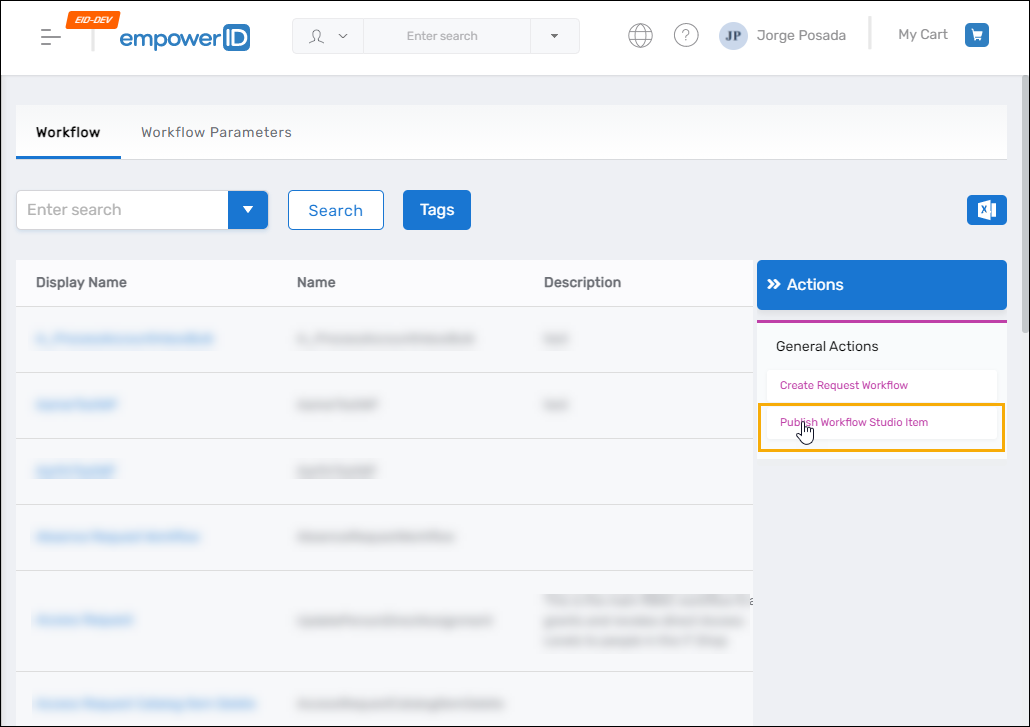Click the Create Request Workflow action
This screenshot has width=1030, height=727.
(845, 385)
